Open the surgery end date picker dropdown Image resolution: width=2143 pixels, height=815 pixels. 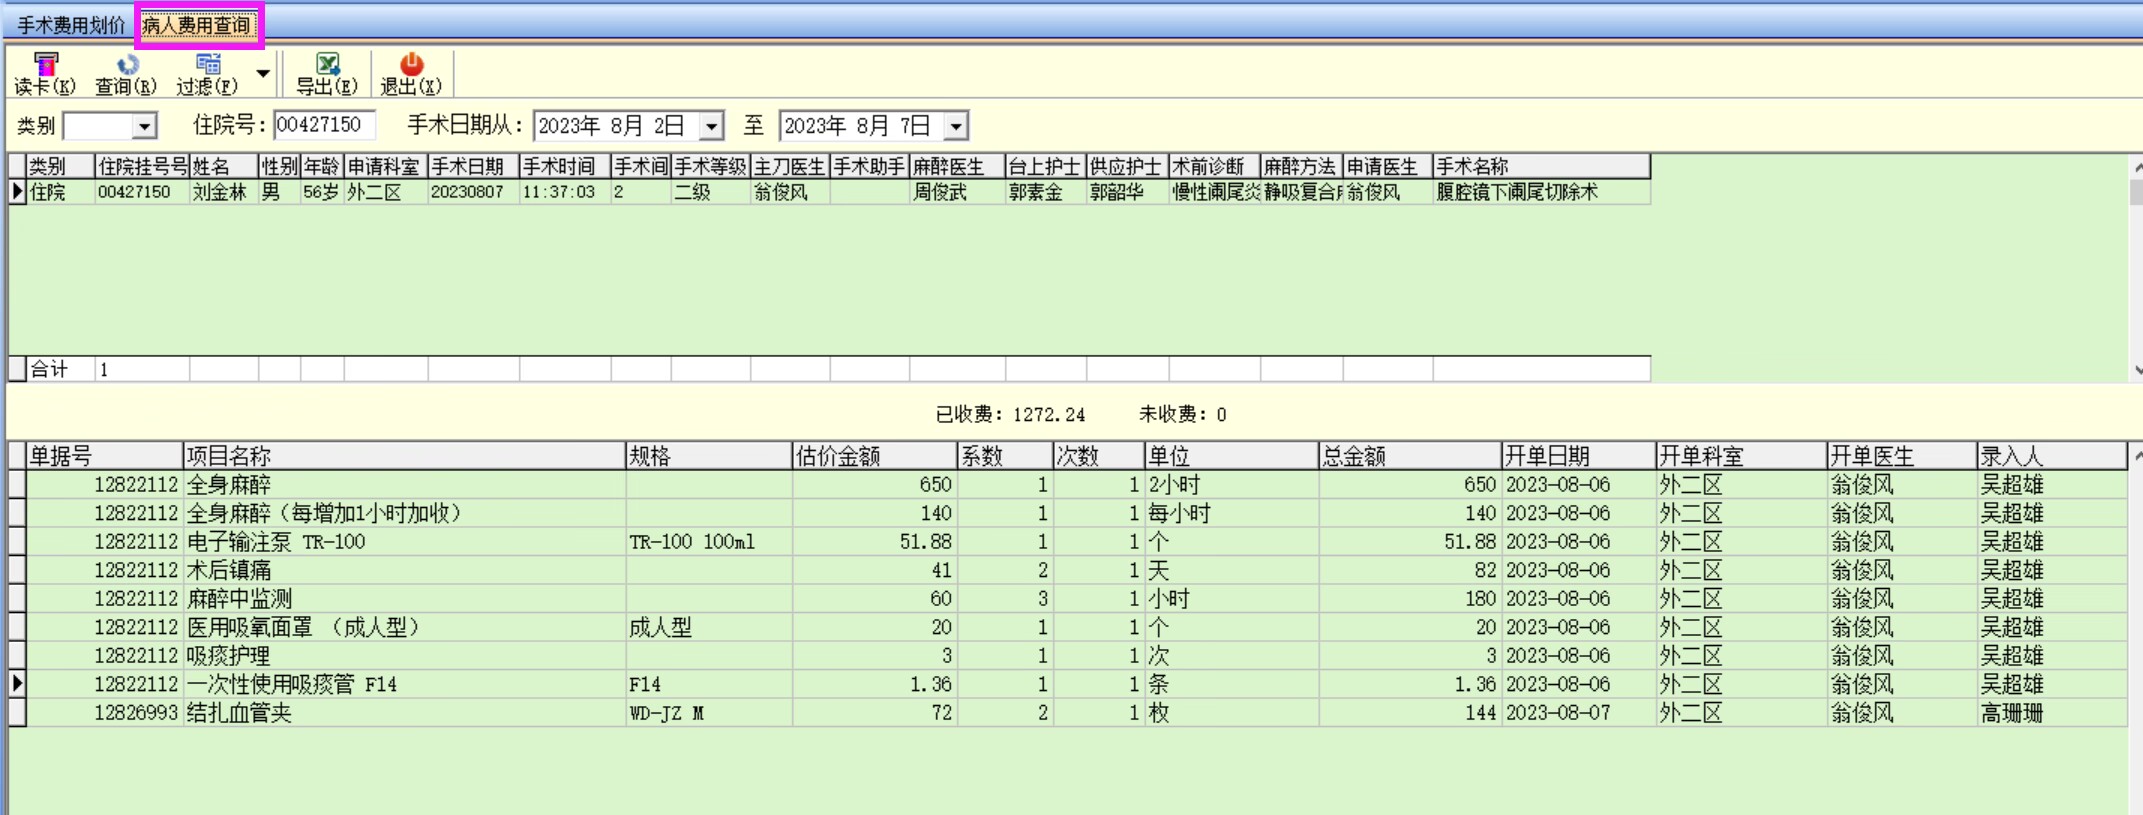pyautogui.click(x=956, y=126)
